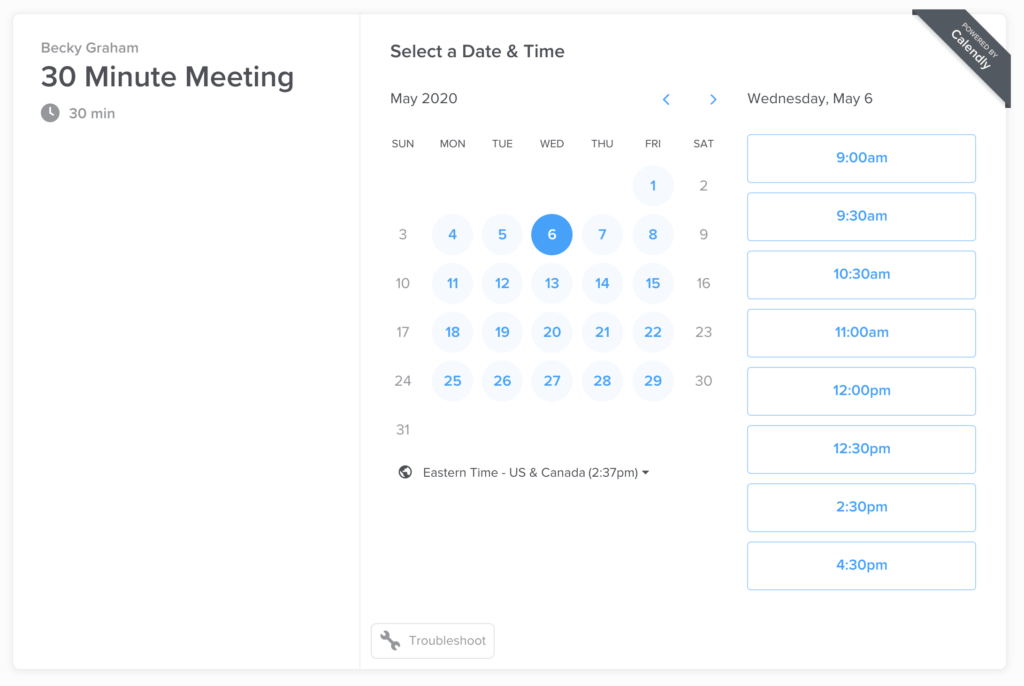Pick the 4:30pm time slot

[861, 565]
